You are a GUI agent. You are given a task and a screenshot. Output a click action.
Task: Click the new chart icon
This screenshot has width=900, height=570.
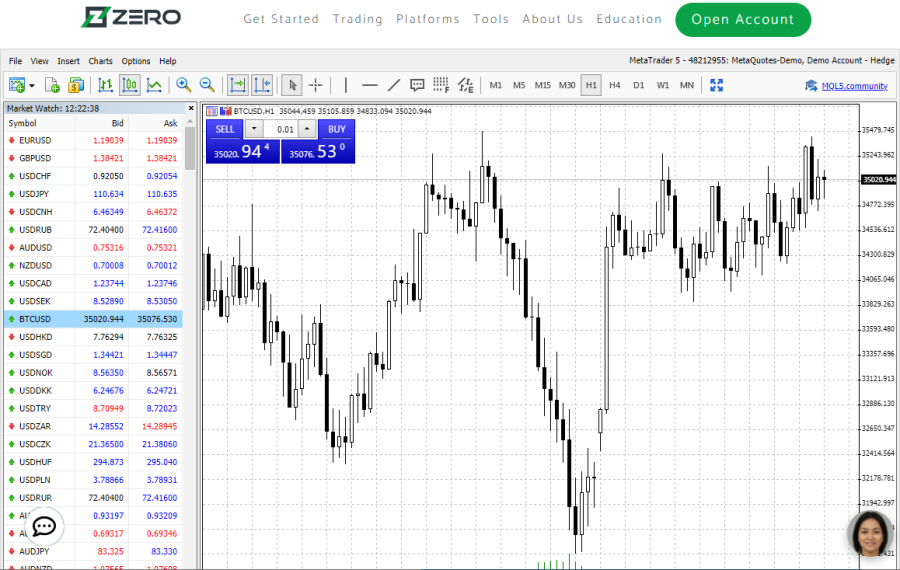coord(17,86)
